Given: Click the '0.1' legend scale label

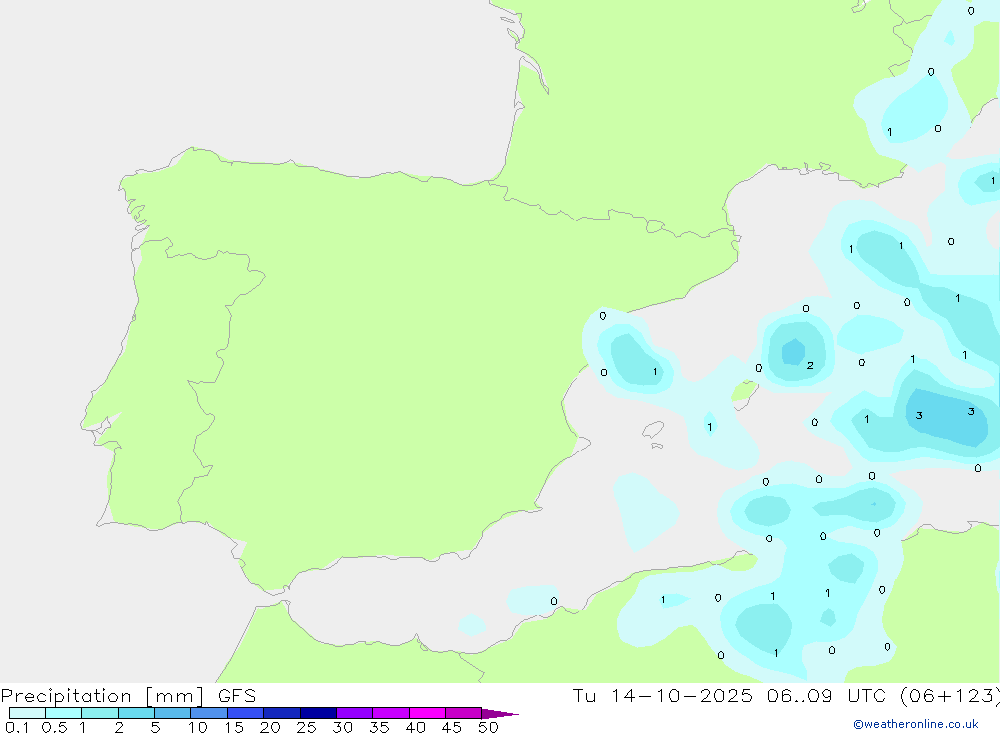Looking at the screenshot, I should (17, 727).
